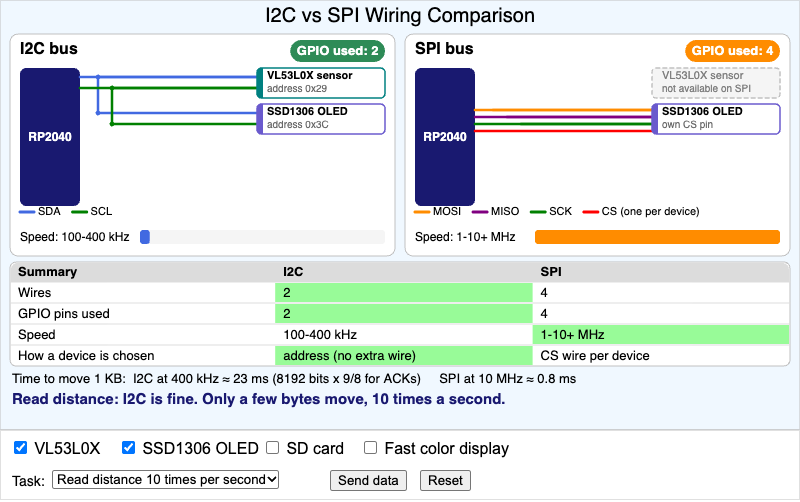Viewport: 800px width, 502px height.
Task: Click the MISO legend label
Action: (505, 211)
